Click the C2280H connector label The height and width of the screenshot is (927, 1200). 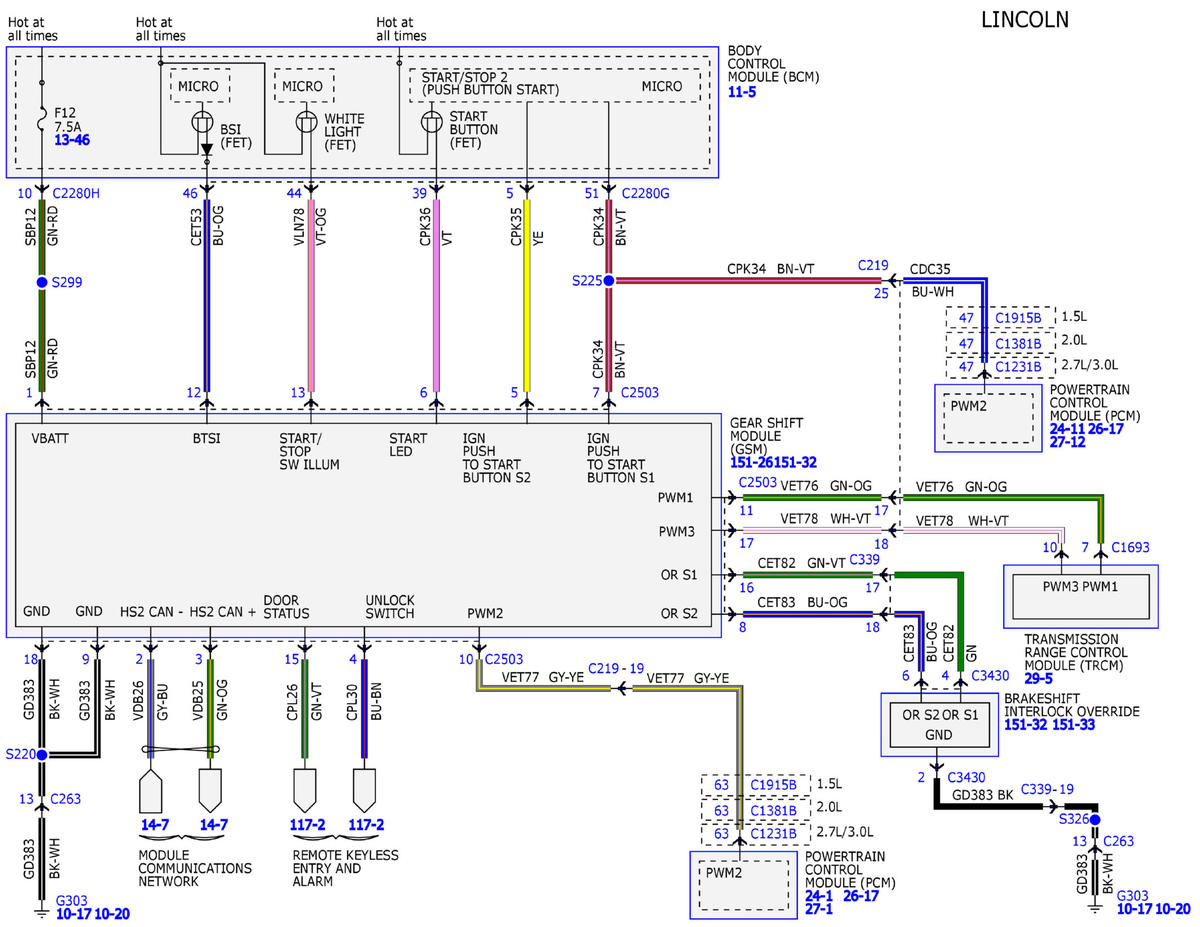75,193
